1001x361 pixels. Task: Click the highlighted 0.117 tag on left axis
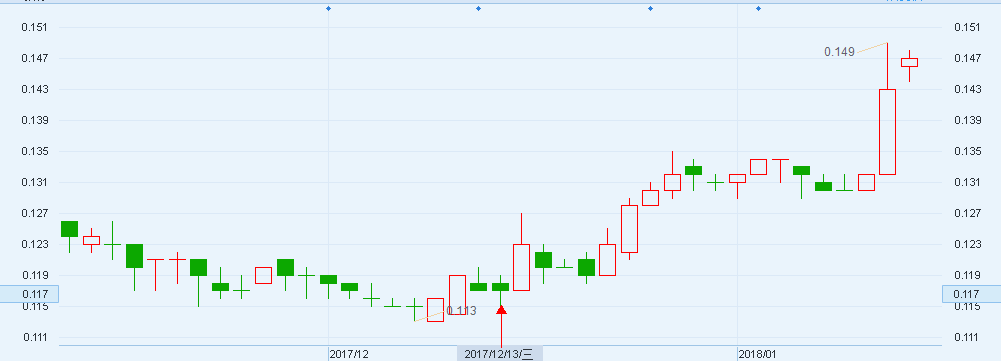(29, 295)
